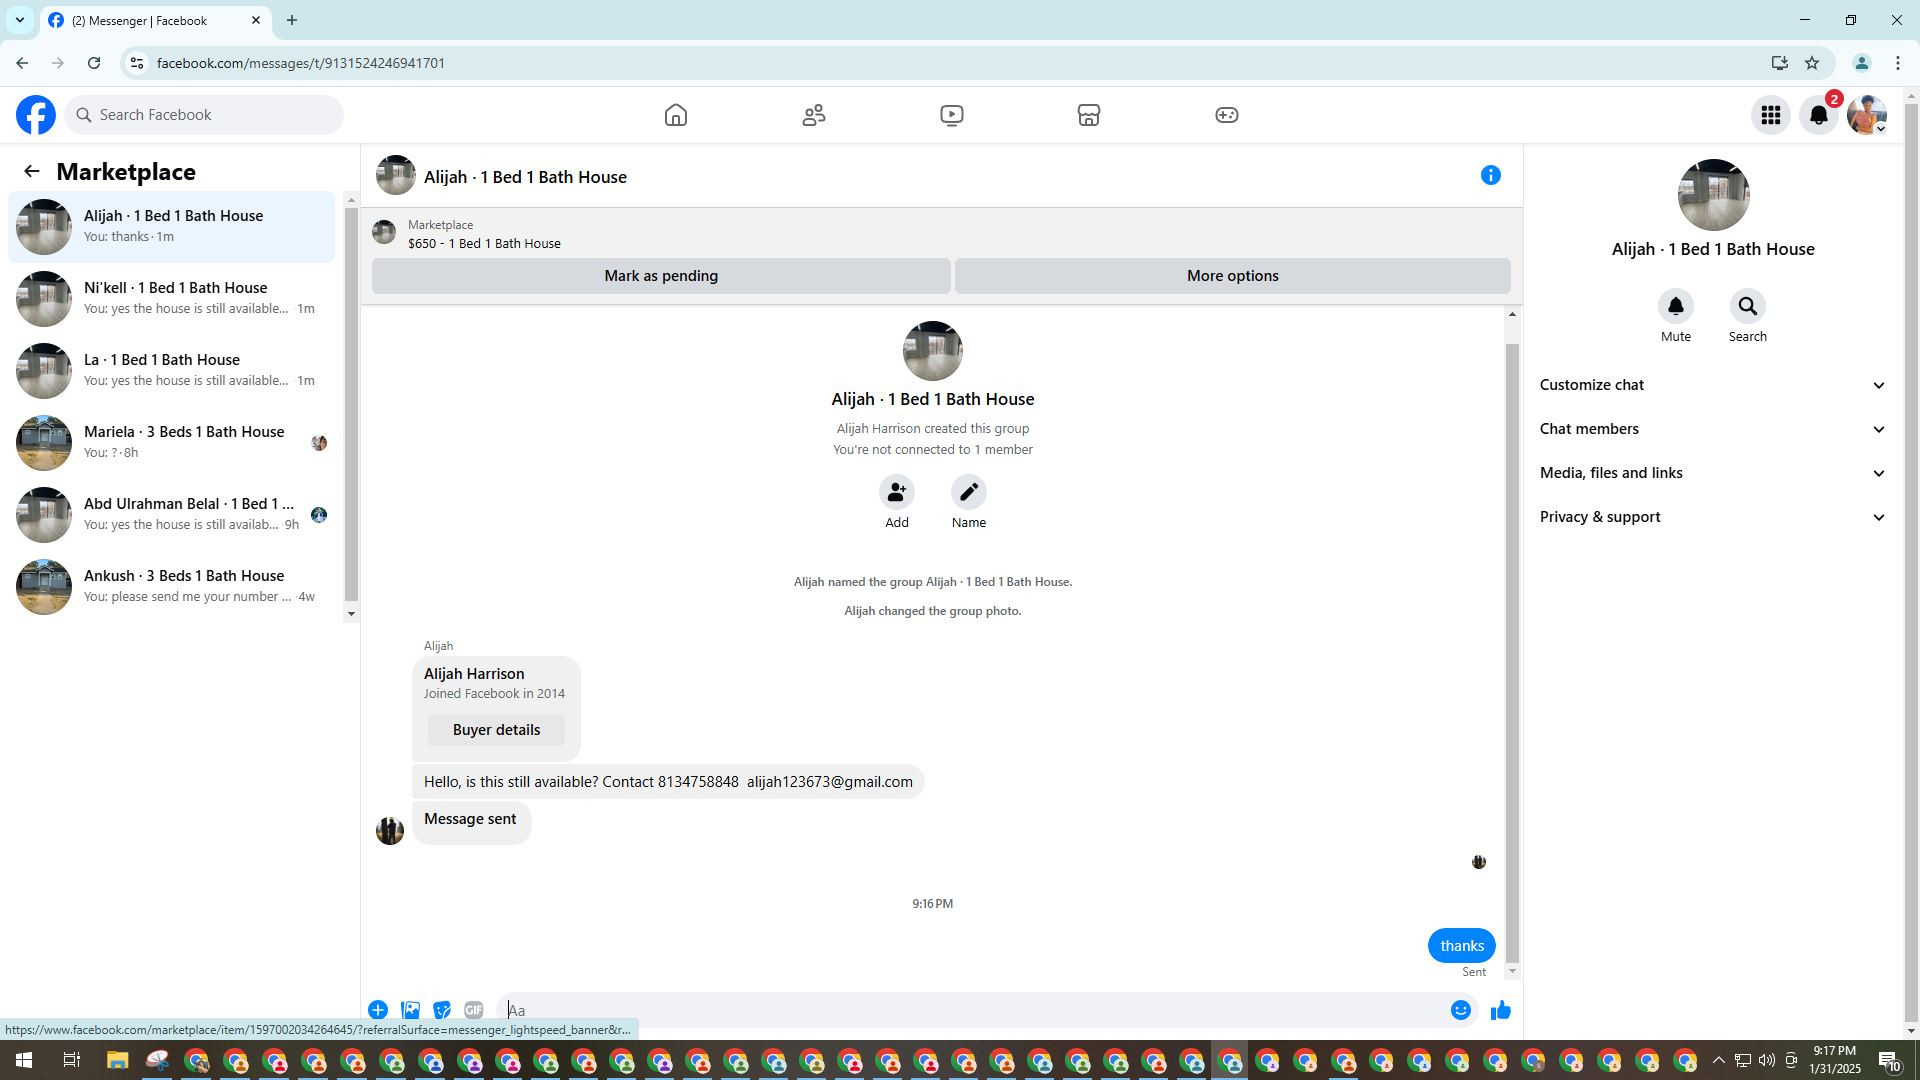Open more actions plus icon in composer

click(x=378, y=1010)
